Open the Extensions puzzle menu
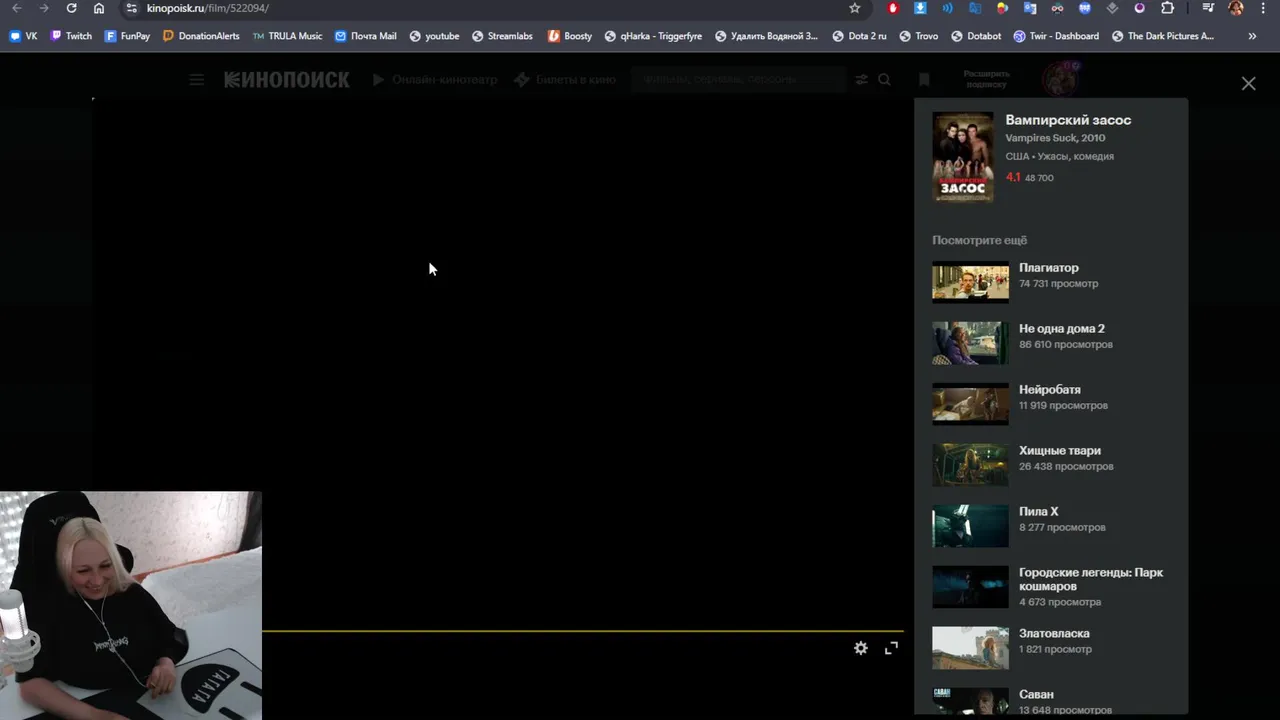Viewport: 1280px width, 720px height. 1167,8
